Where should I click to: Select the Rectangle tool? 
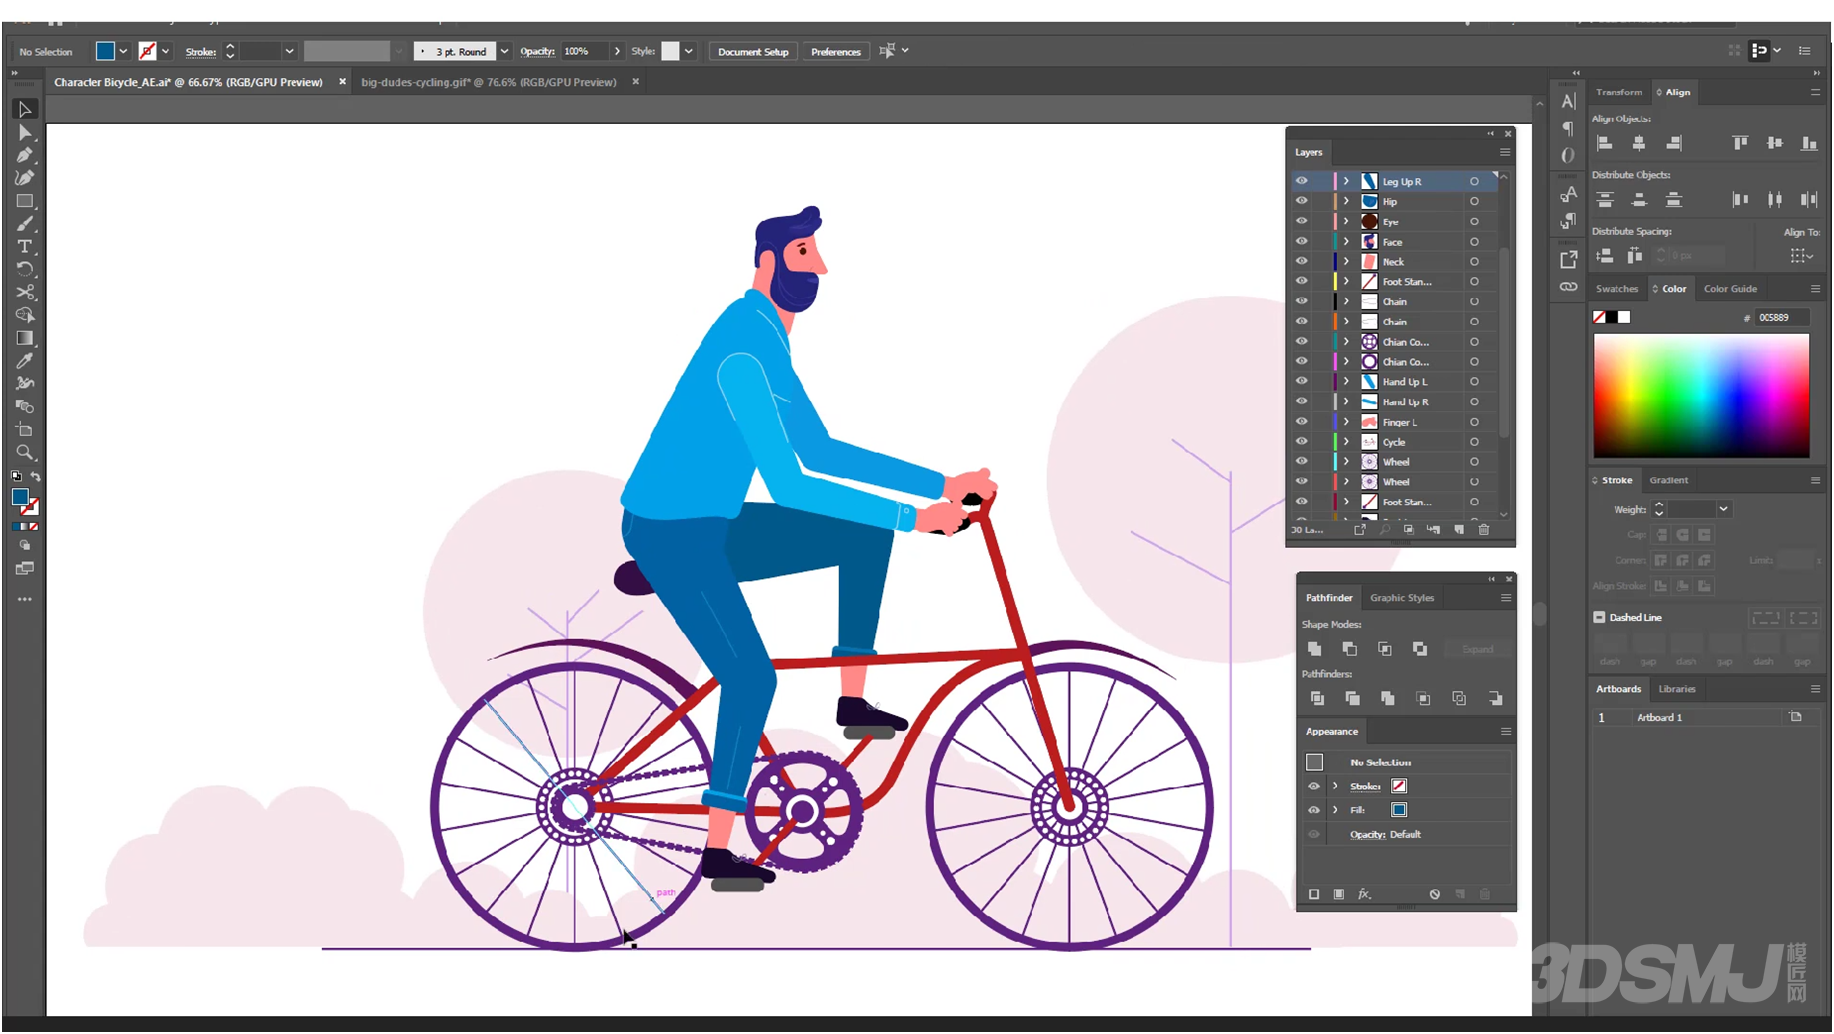click(x=25, y=201)
